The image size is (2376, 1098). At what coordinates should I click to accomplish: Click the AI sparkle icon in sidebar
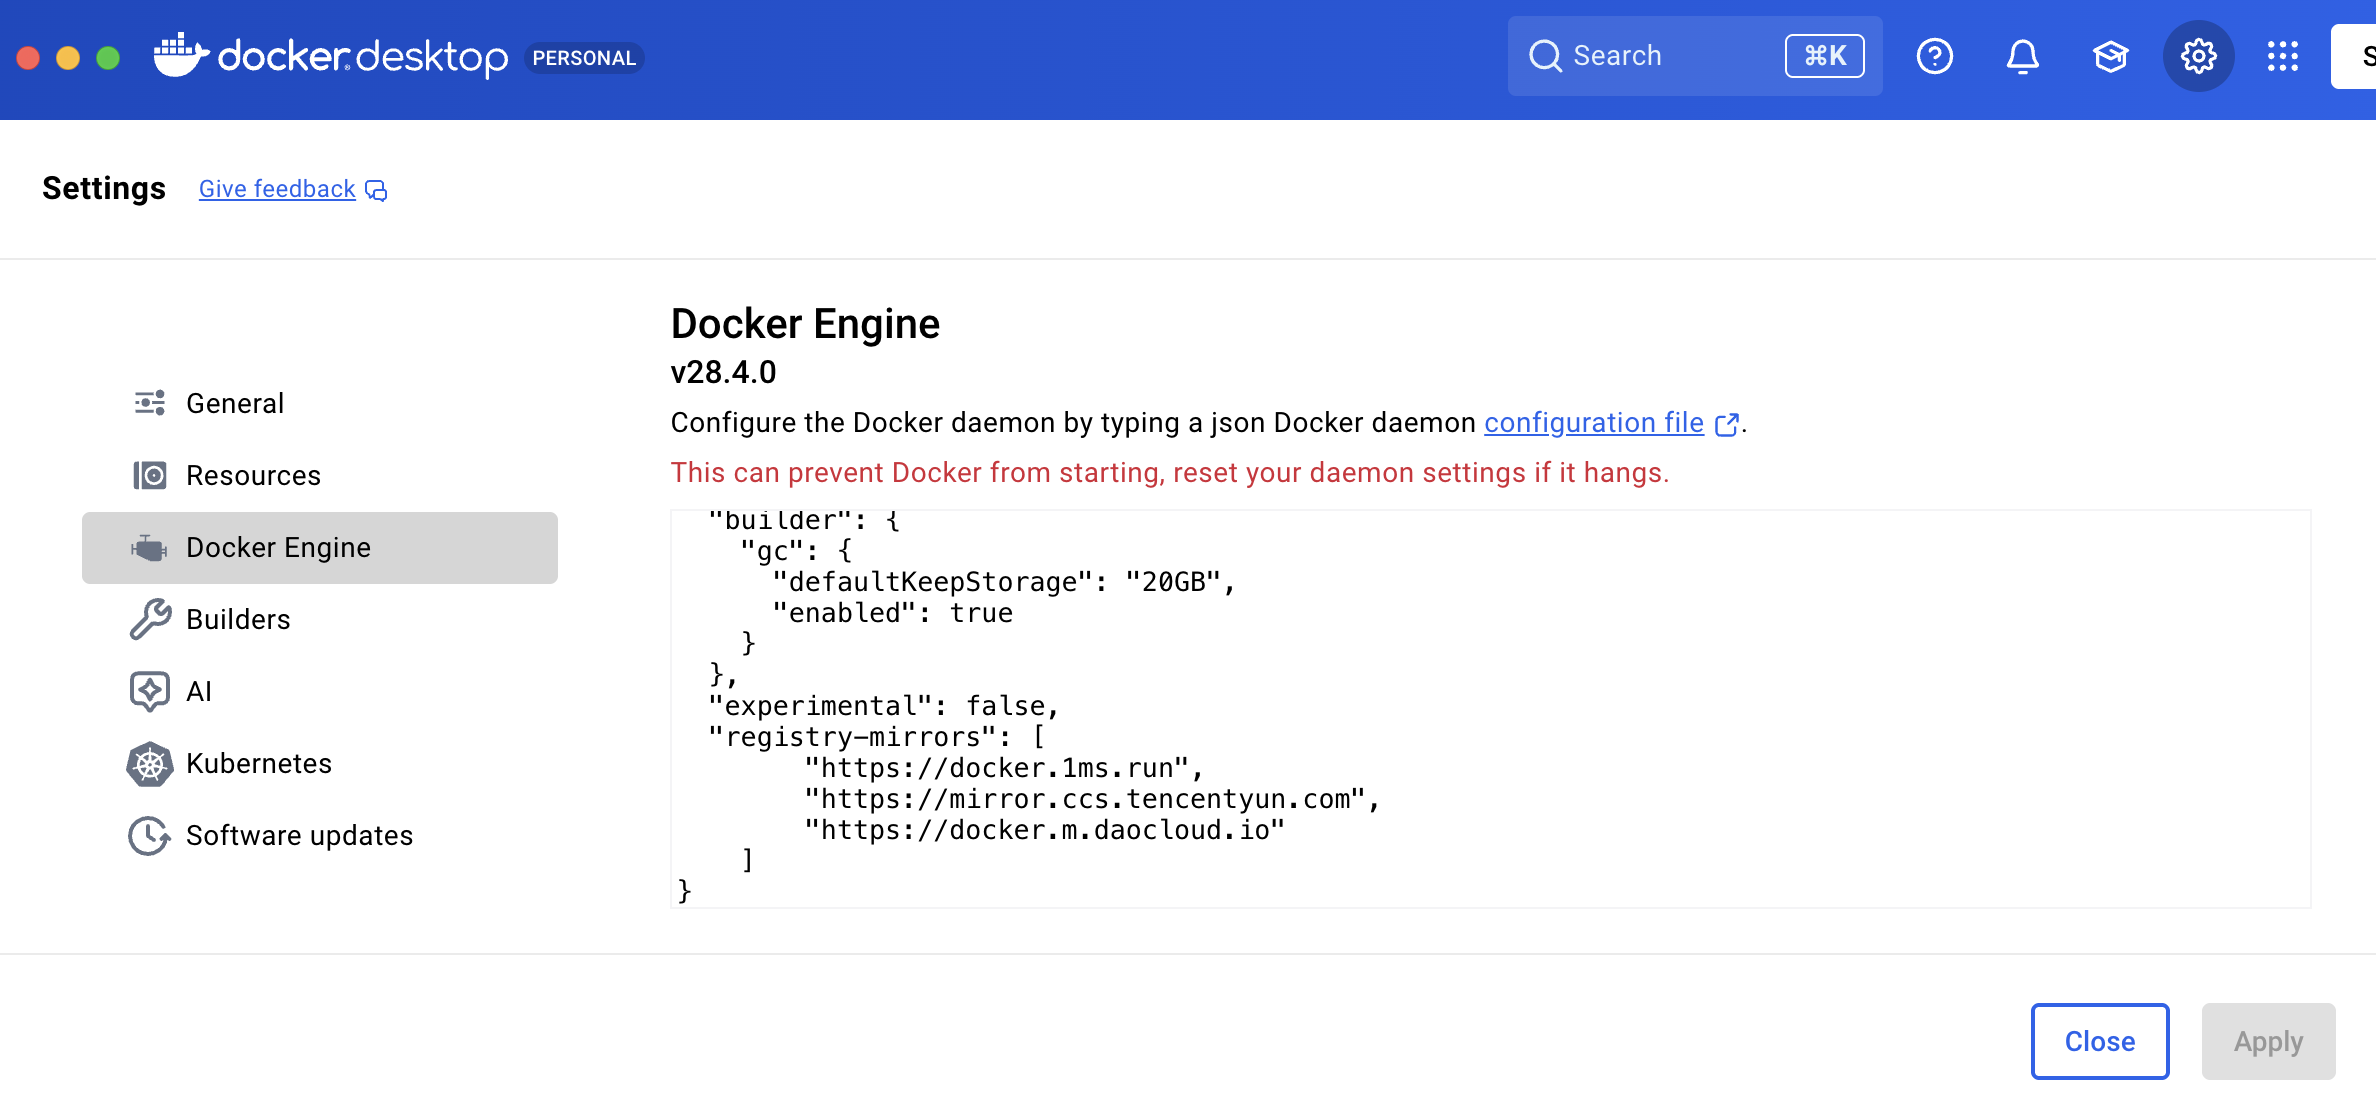point(149,691)
